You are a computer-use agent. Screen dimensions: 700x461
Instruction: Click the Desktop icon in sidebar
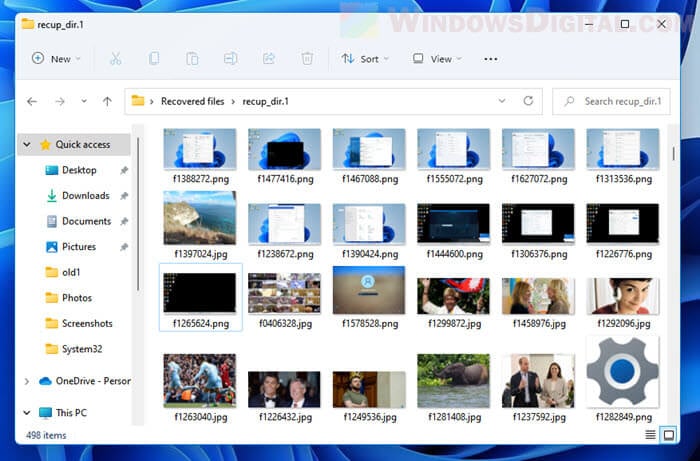52,170
